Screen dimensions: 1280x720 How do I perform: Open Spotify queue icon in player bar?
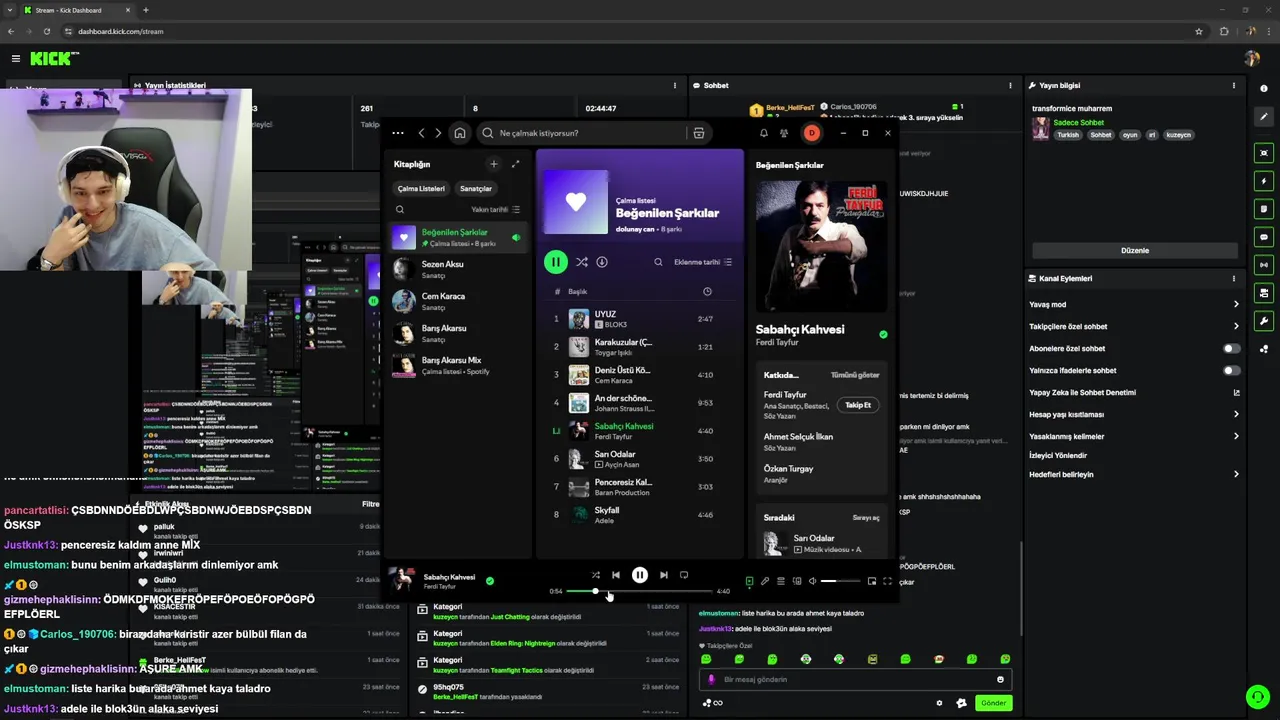coord(781,581)
